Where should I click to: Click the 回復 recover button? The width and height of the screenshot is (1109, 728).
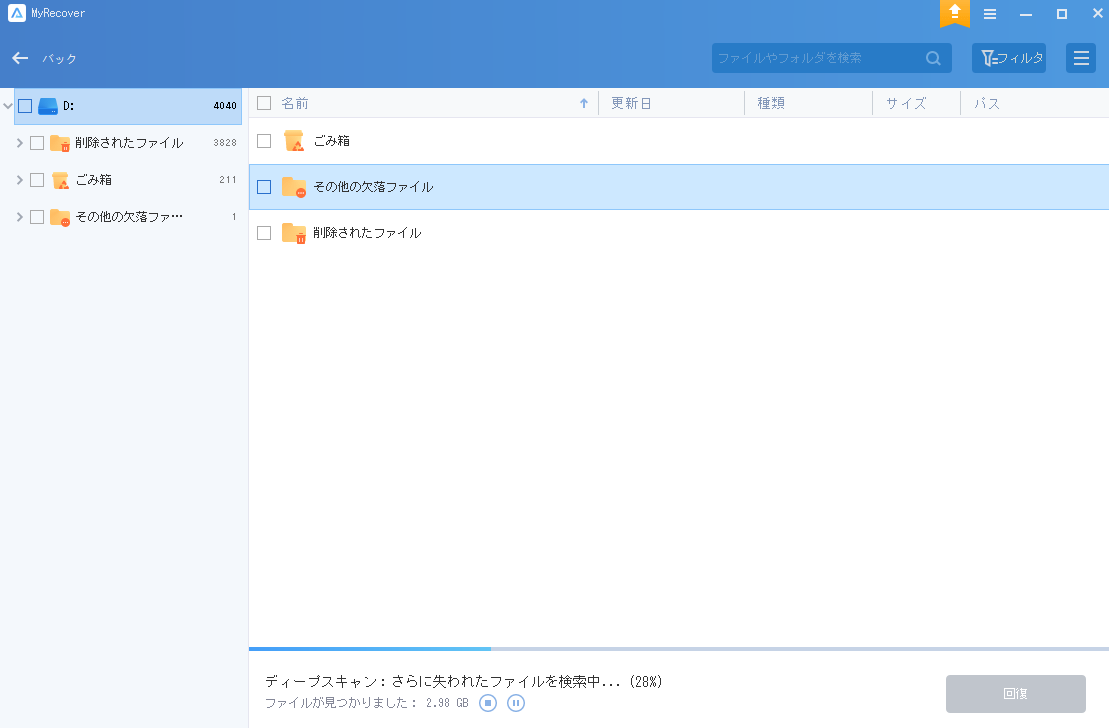(1016, 693)
